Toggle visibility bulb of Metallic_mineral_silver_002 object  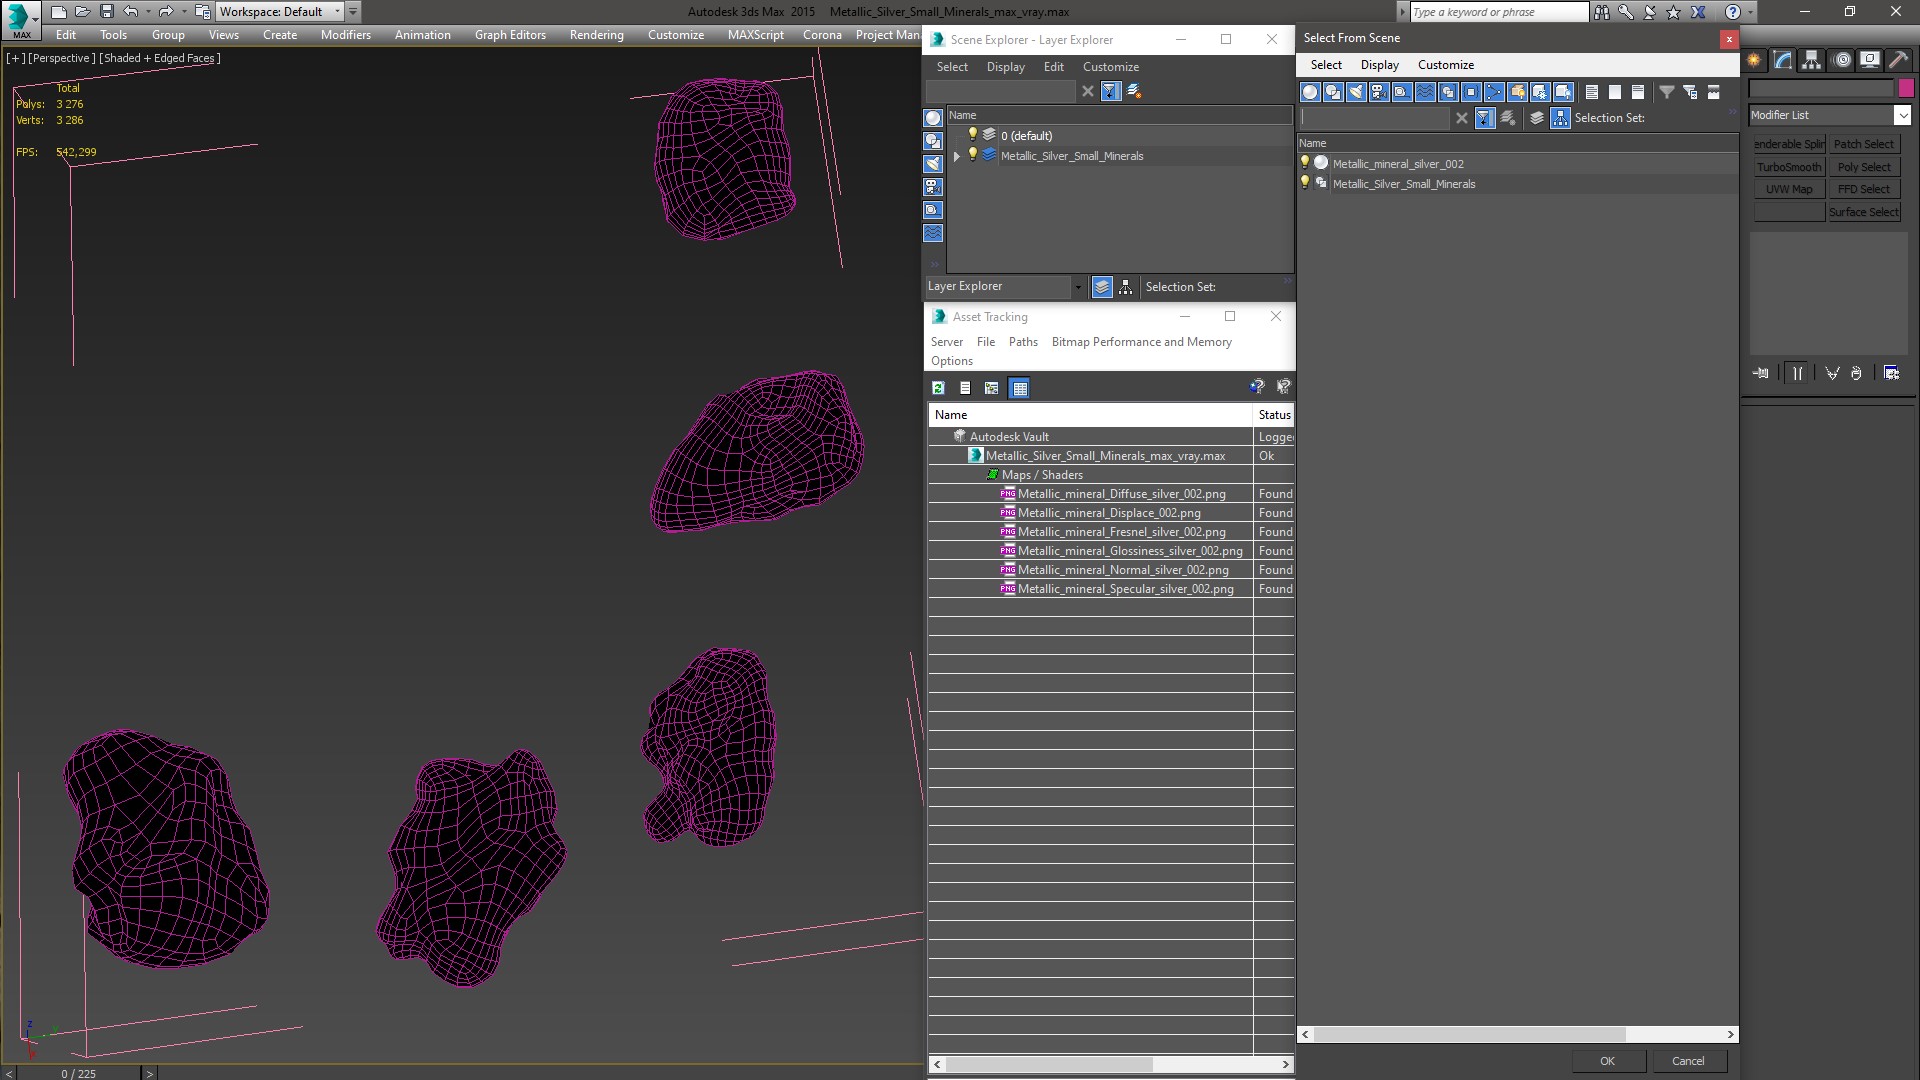1305,163
